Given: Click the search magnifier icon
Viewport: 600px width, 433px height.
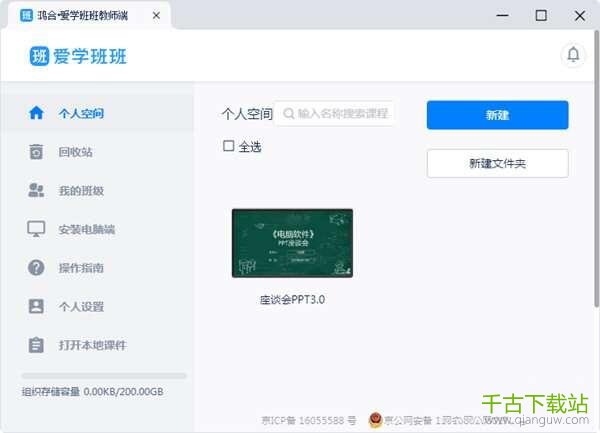Looking at the screenshot, I should pos(289,113).
